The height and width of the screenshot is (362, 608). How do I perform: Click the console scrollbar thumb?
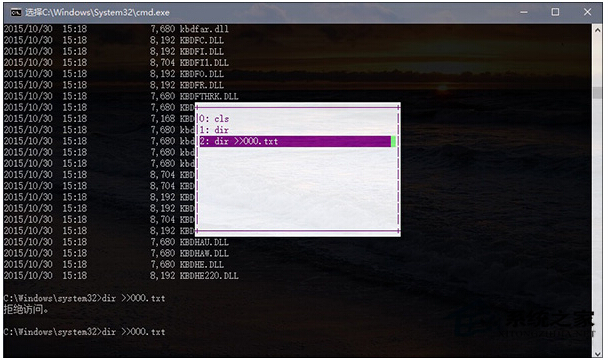(598, 92)
